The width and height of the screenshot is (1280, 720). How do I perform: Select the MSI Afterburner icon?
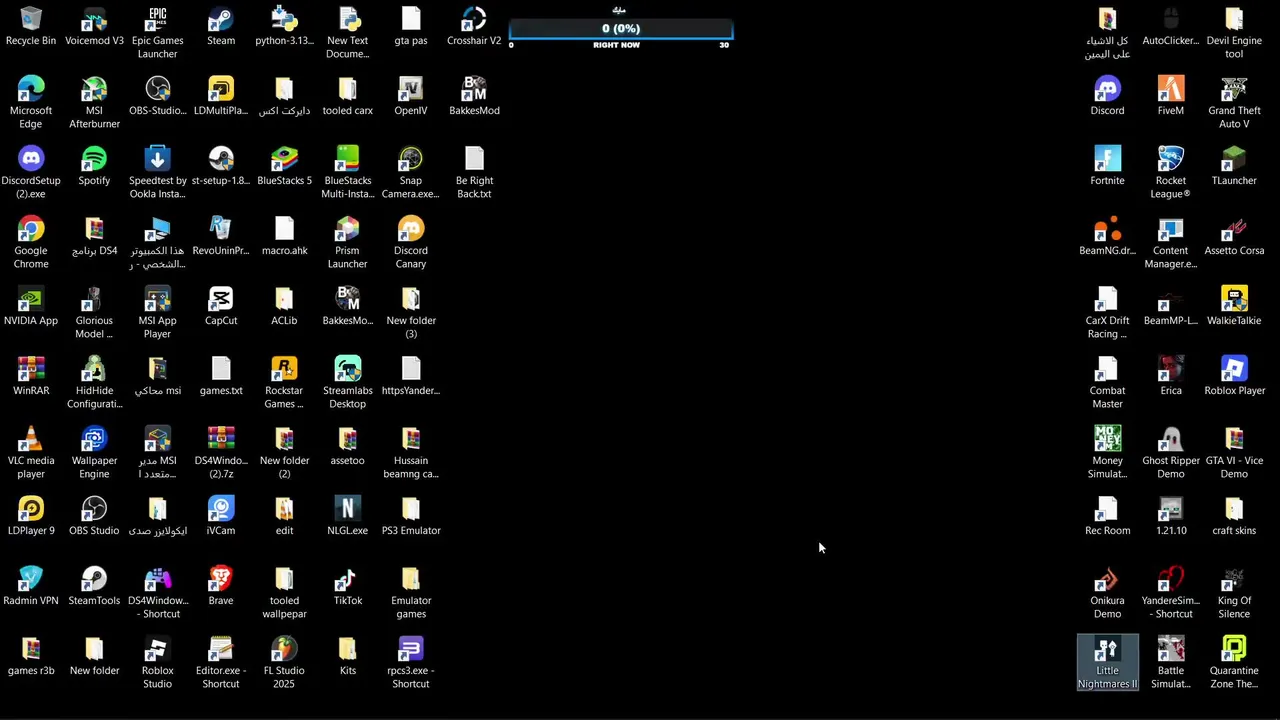(94, 103)
